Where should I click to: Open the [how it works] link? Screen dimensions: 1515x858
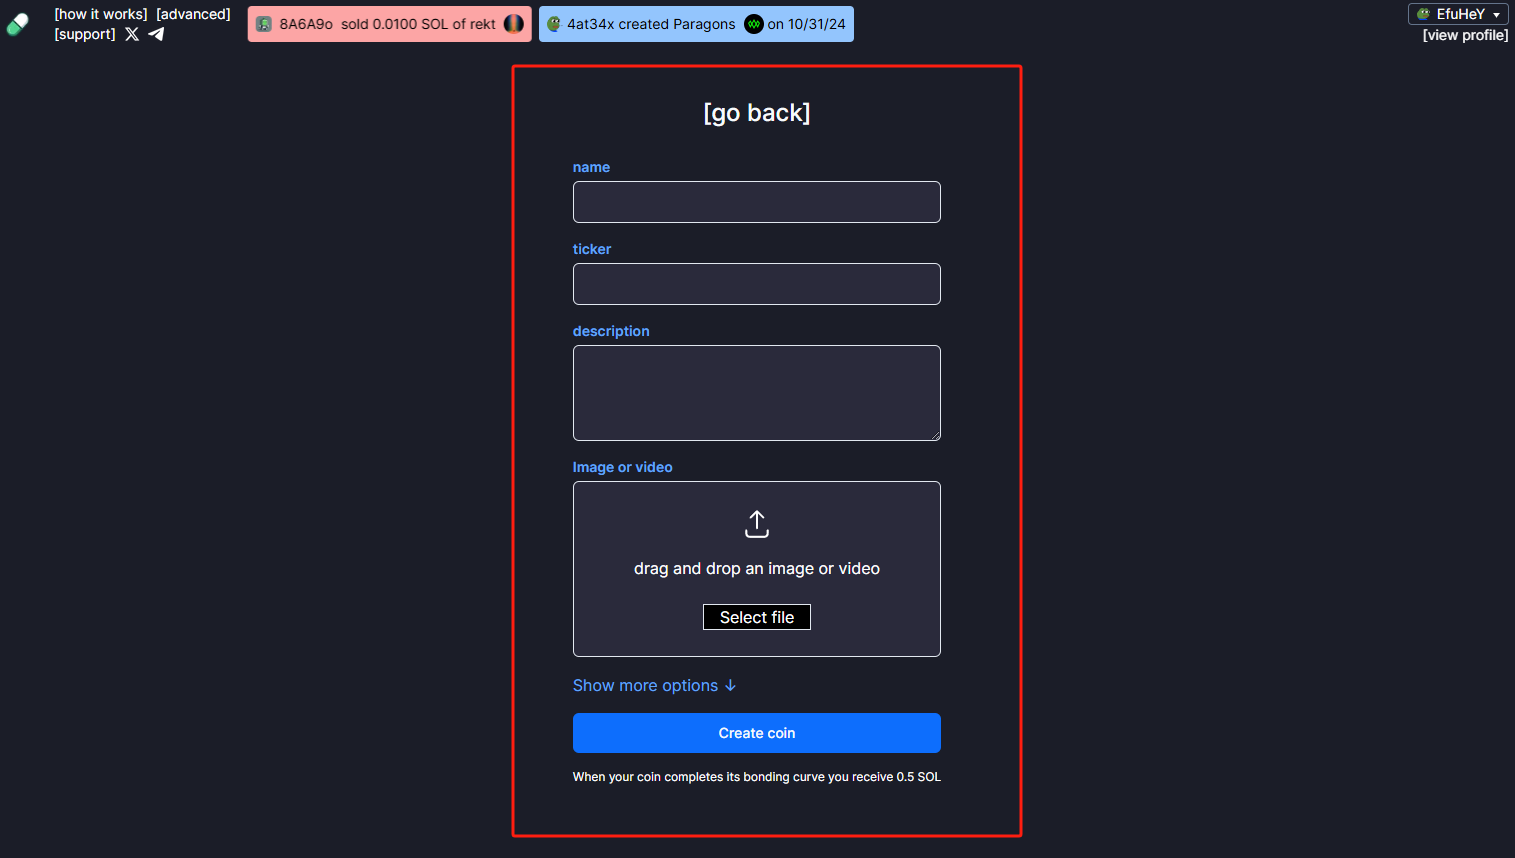pos(101,14)
